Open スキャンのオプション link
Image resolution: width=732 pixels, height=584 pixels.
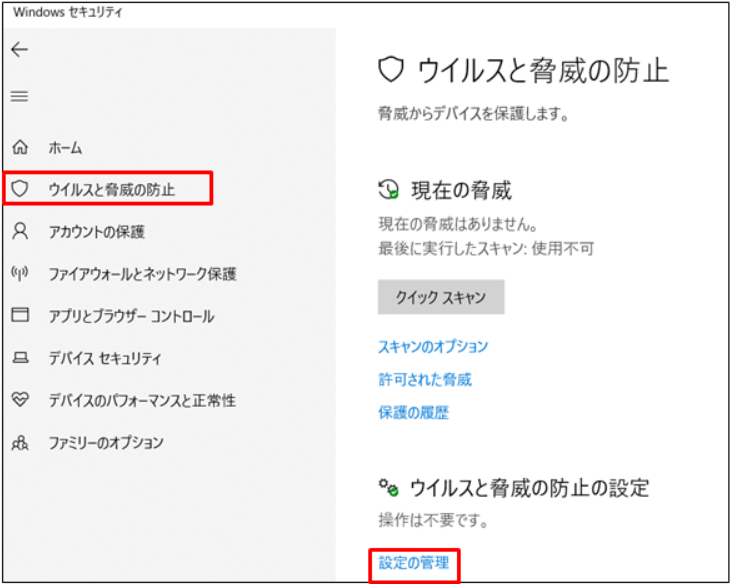tap(433, 346)
